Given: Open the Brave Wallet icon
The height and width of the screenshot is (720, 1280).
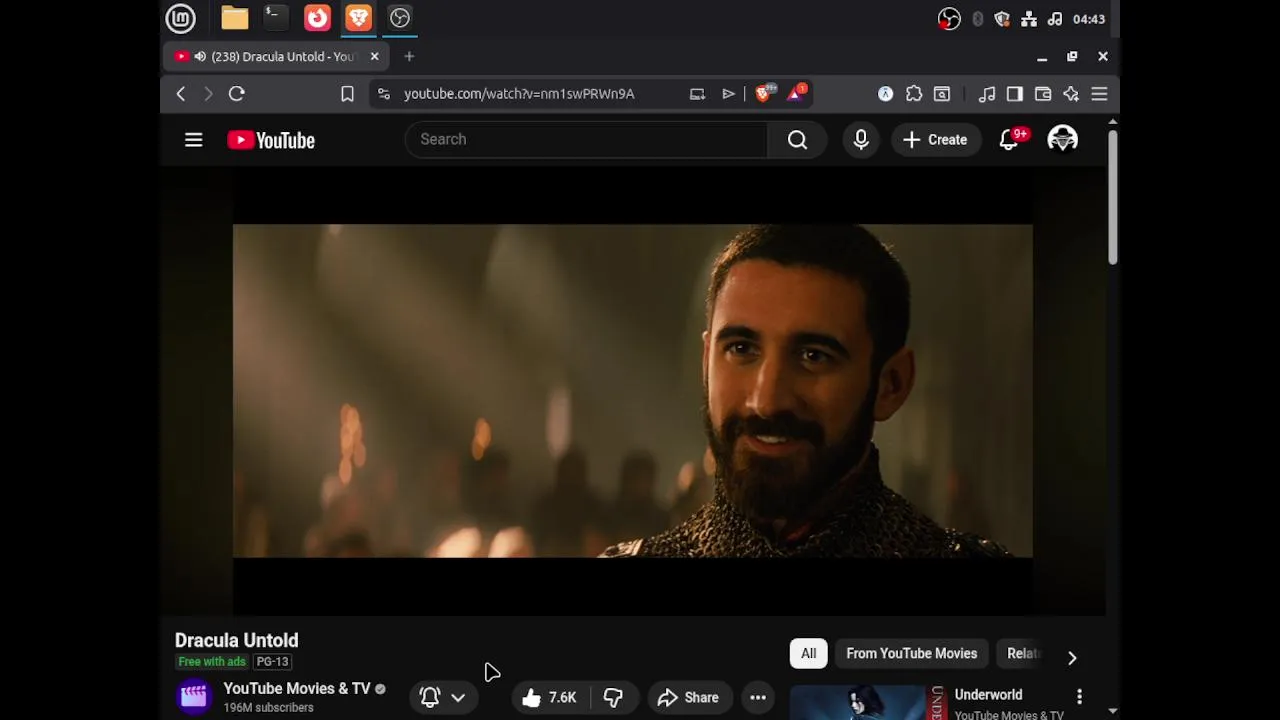Looking at the screenshot, I should (1043, 94).
